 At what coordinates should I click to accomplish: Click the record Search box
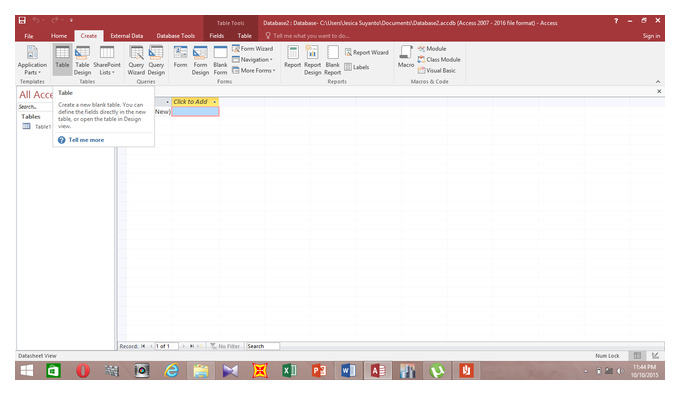point(263,346)
